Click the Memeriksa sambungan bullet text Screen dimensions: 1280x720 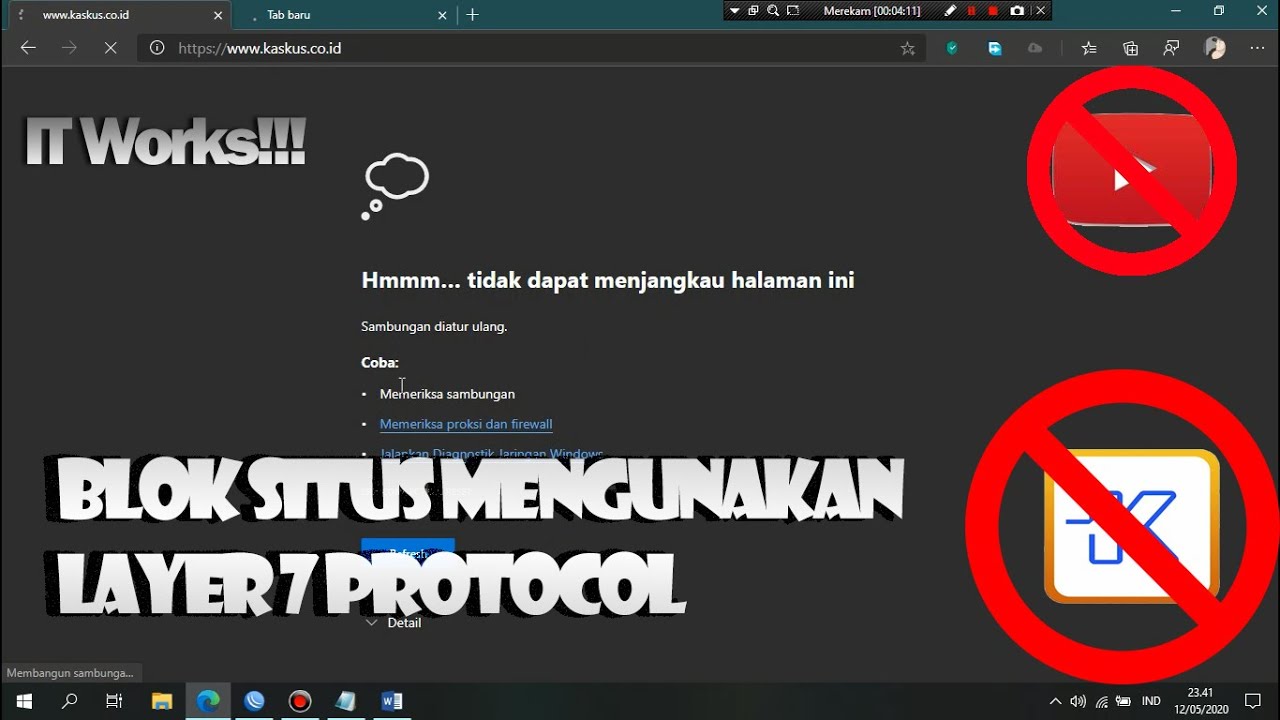pos(447,394)
